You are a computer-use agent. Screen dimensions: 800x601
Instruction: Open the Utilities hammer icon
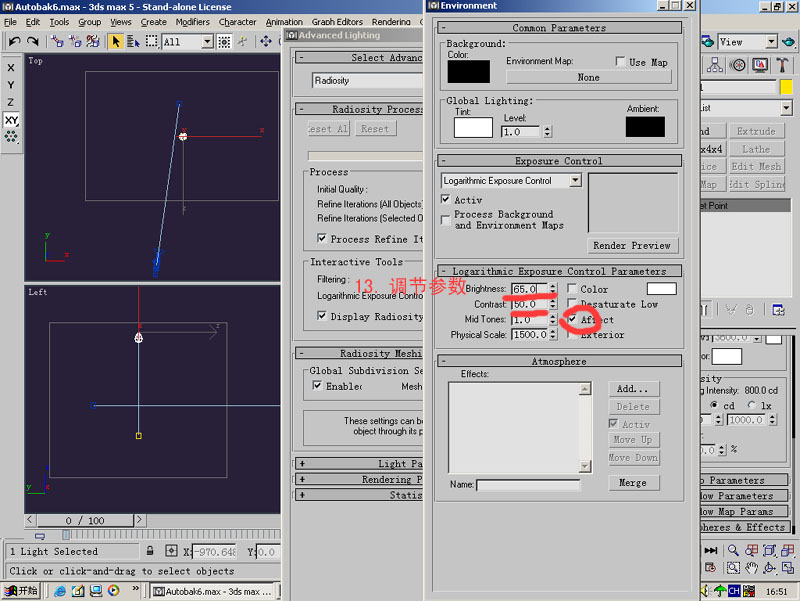pyautogui.click(x=782, y=65)
